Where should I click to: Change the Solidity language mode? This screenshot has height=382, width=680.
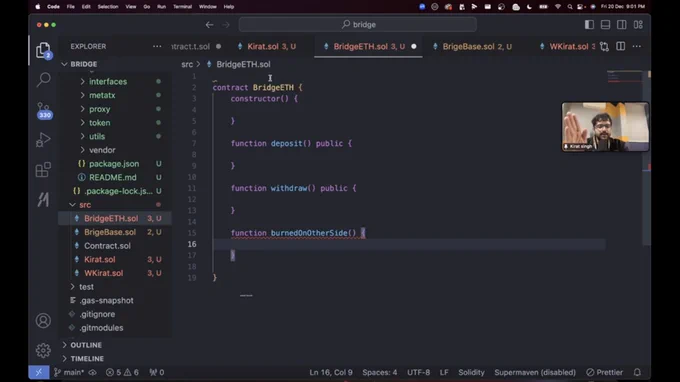pos(471,372)
